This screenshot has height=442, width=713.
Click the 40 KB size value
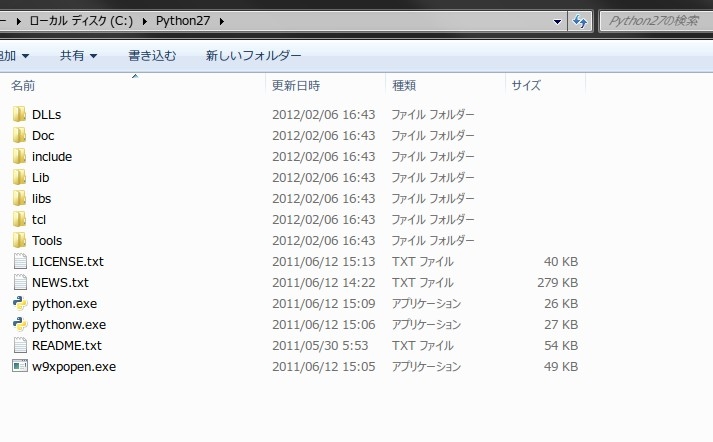point(561,261)
